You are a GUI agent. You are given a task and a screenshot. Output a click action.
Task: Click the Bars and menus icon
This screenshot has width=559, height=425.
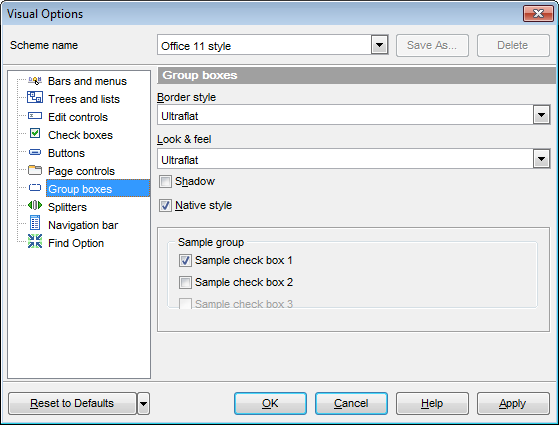click(35, 81)
